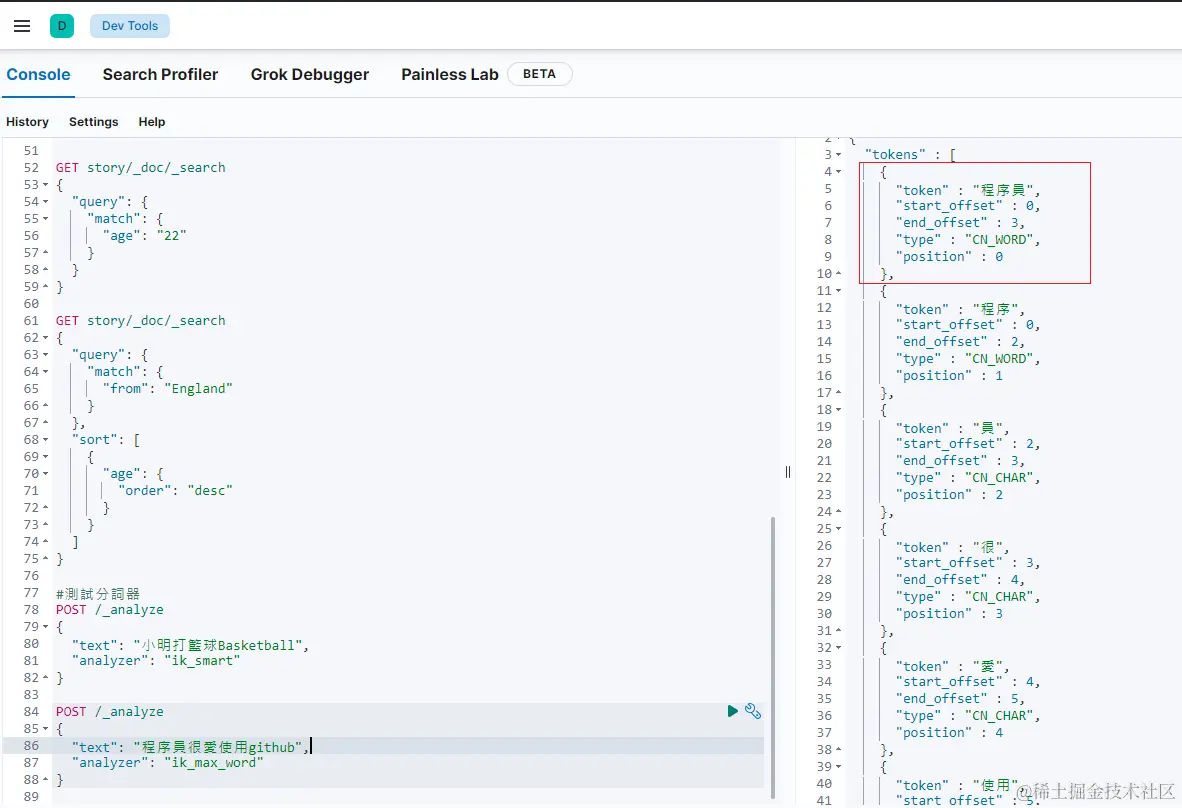Open the wrench actions menu for the request
1182x808 pixels.
click(x=752, y=711)
